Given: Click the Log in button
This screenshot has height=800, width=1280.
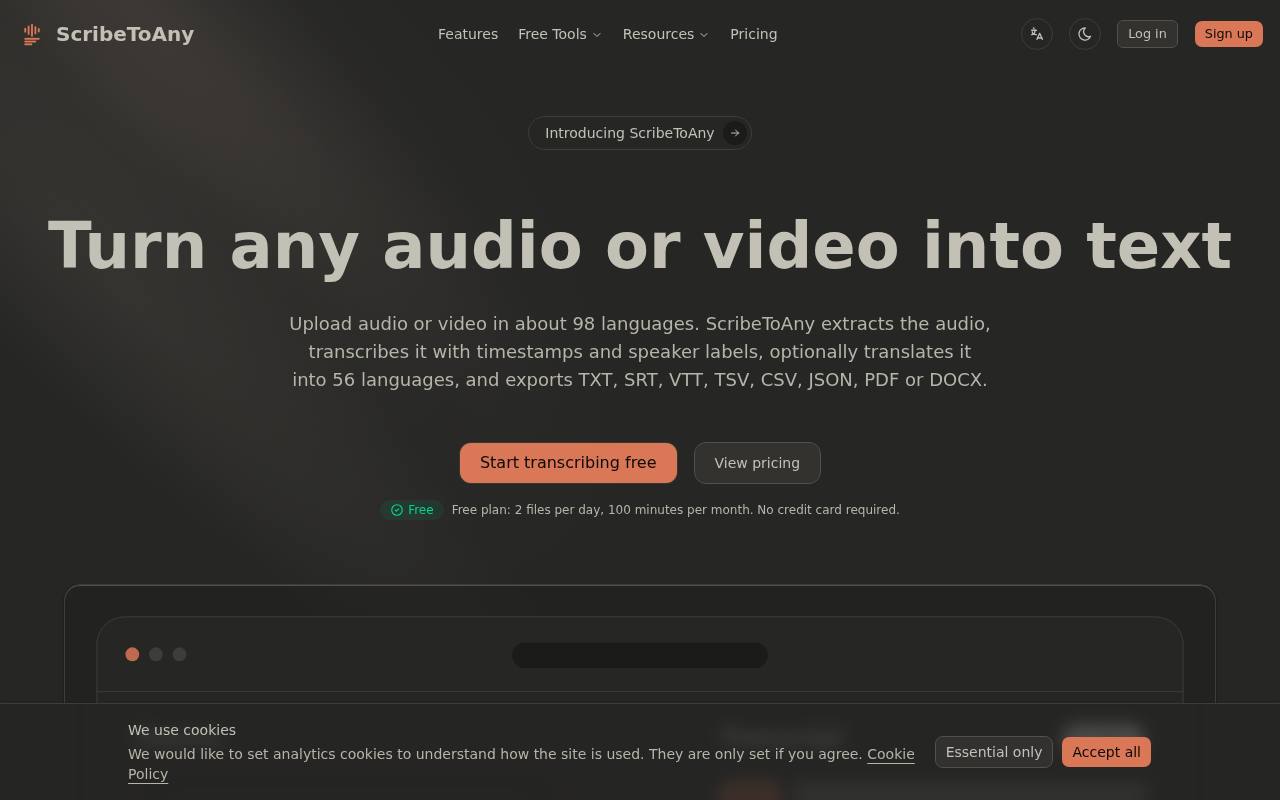Looking at the screenshot, I should pos(1147,34).
